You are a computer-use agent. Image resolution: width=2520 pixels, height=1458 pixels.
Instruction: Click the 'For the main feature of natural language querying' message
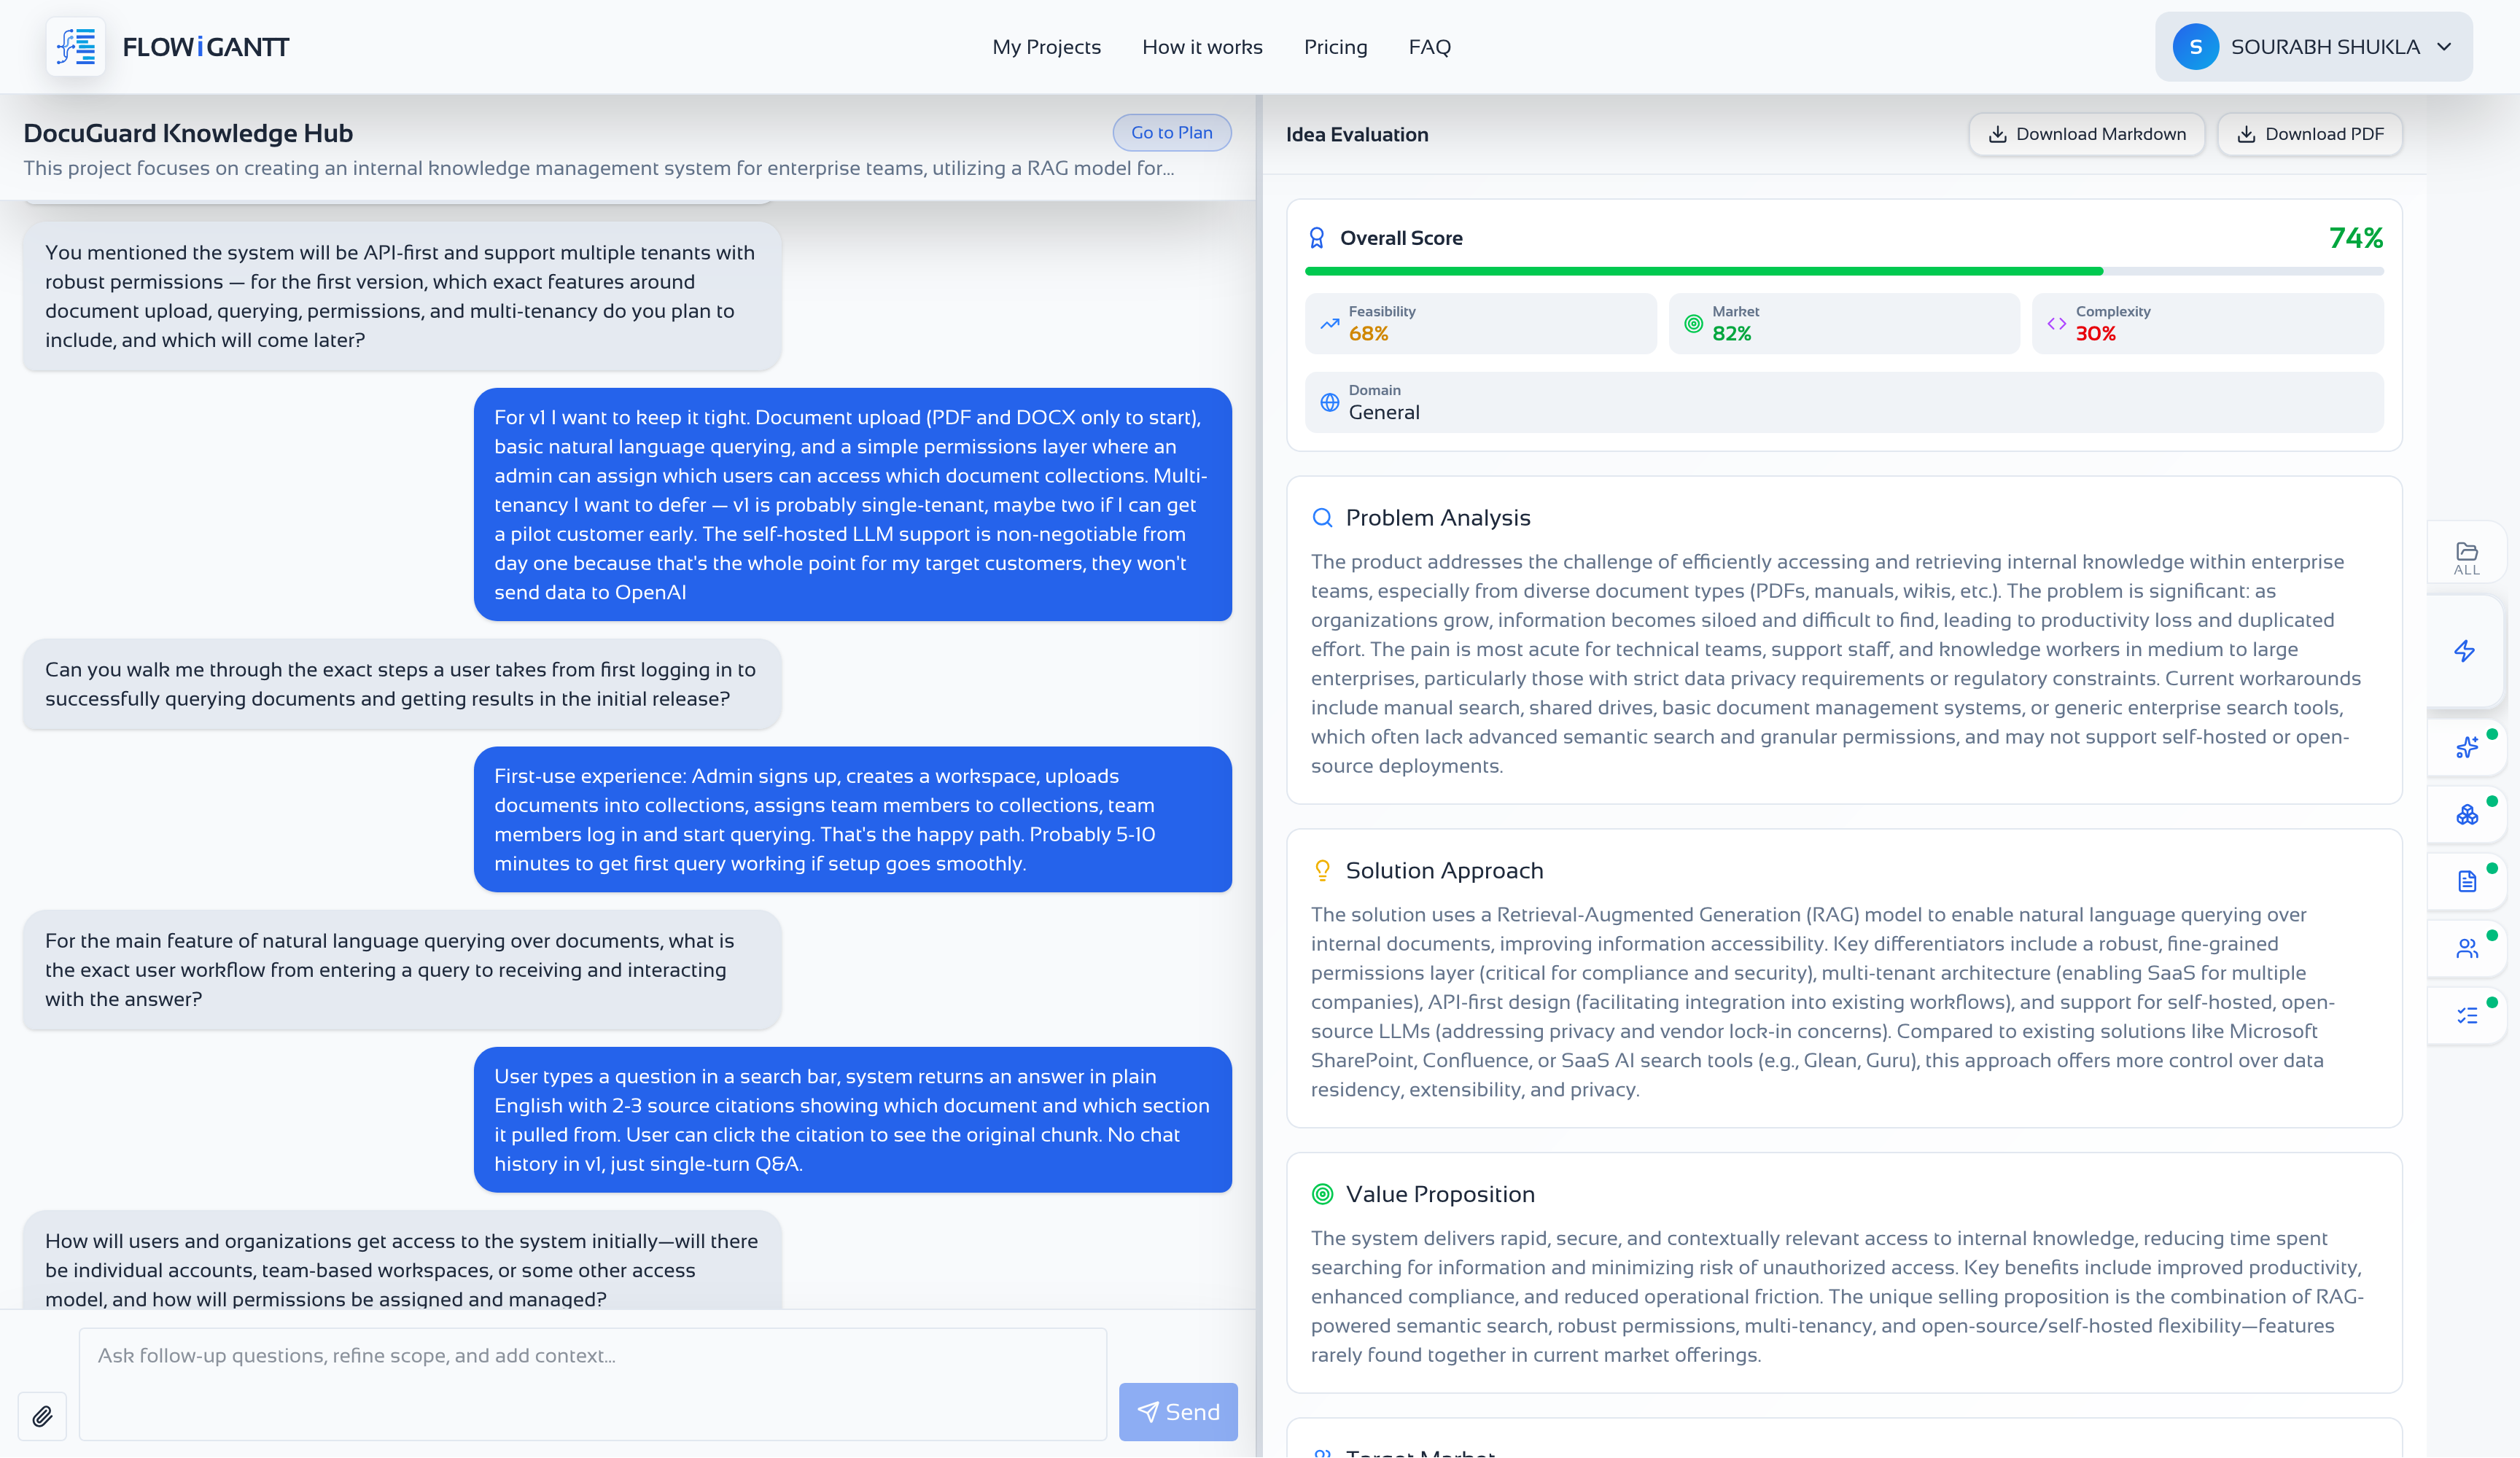[x=401, y=969]
